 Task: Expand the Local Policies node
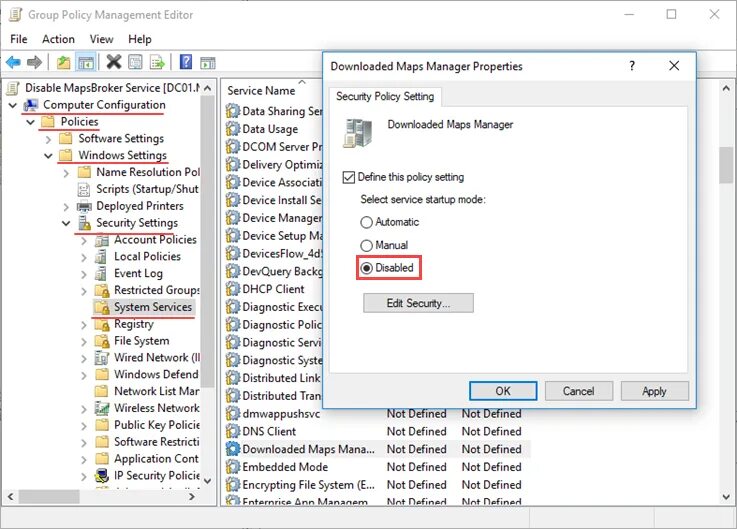pyautogui.click(x=84, y=257)
